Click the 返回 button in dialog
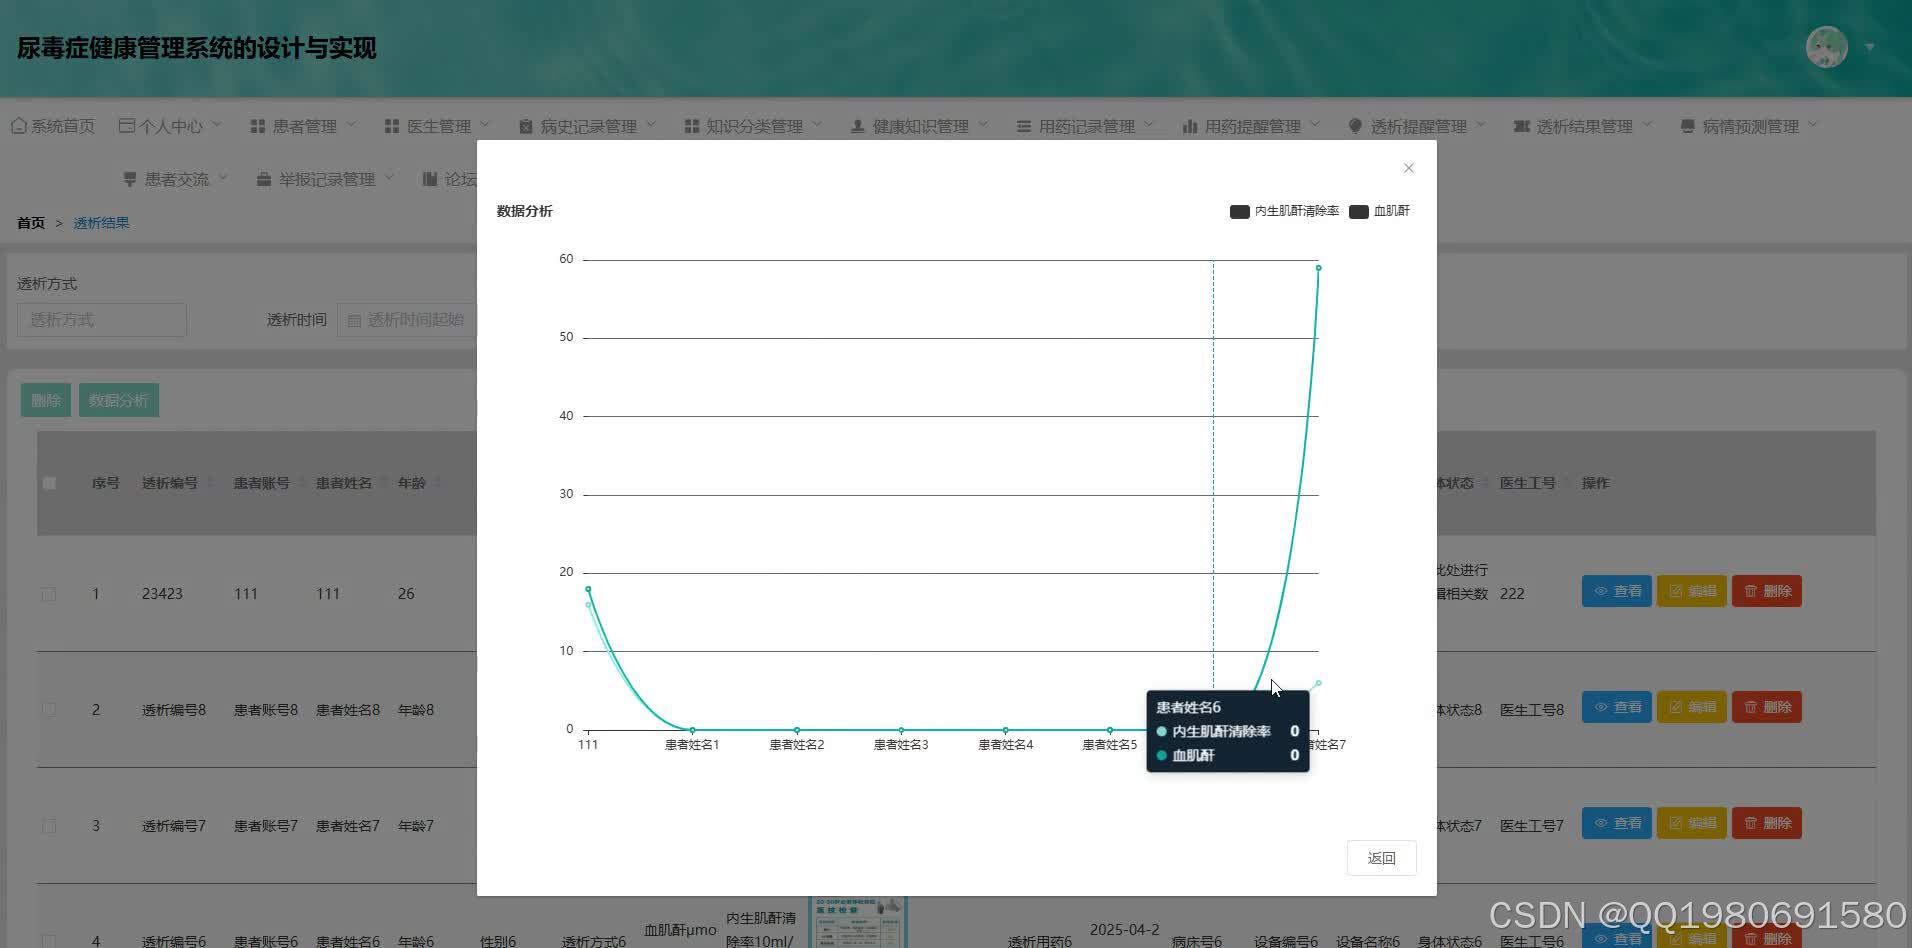This screenshot has height=948, width=1912. pos(1381,858)
